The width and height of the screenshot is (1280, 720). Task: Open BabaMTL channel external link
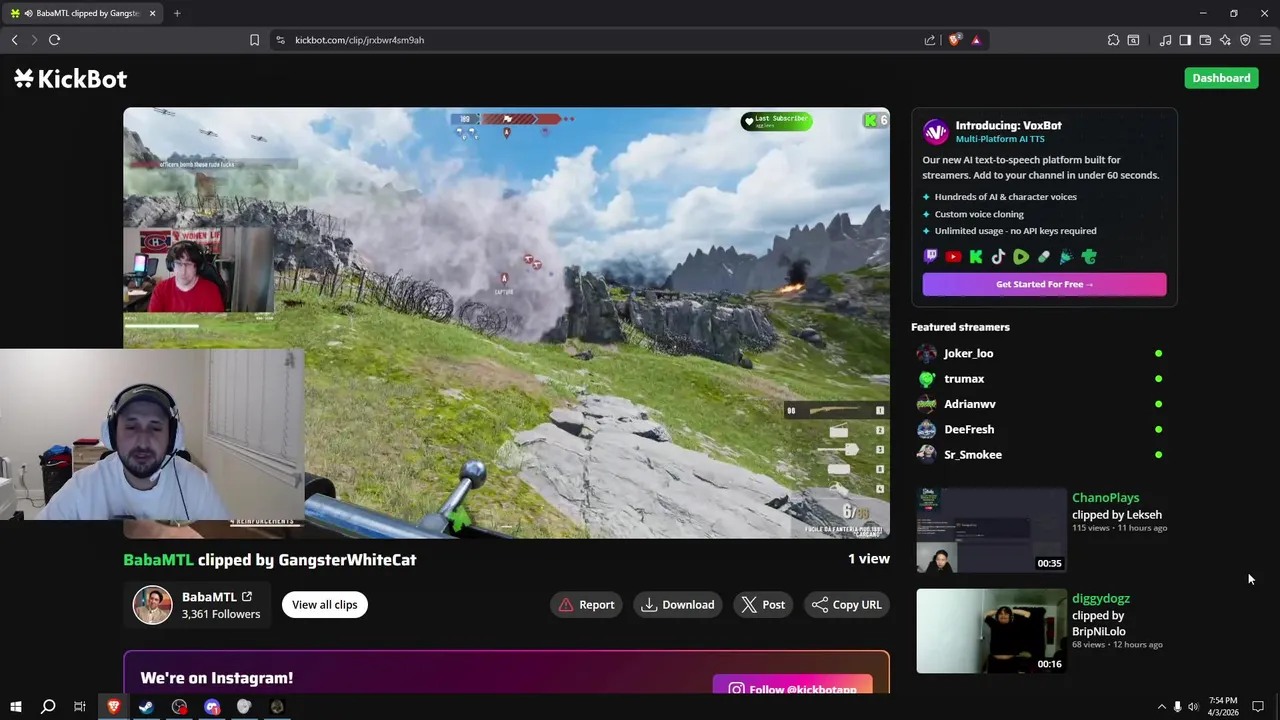[246, 597]
